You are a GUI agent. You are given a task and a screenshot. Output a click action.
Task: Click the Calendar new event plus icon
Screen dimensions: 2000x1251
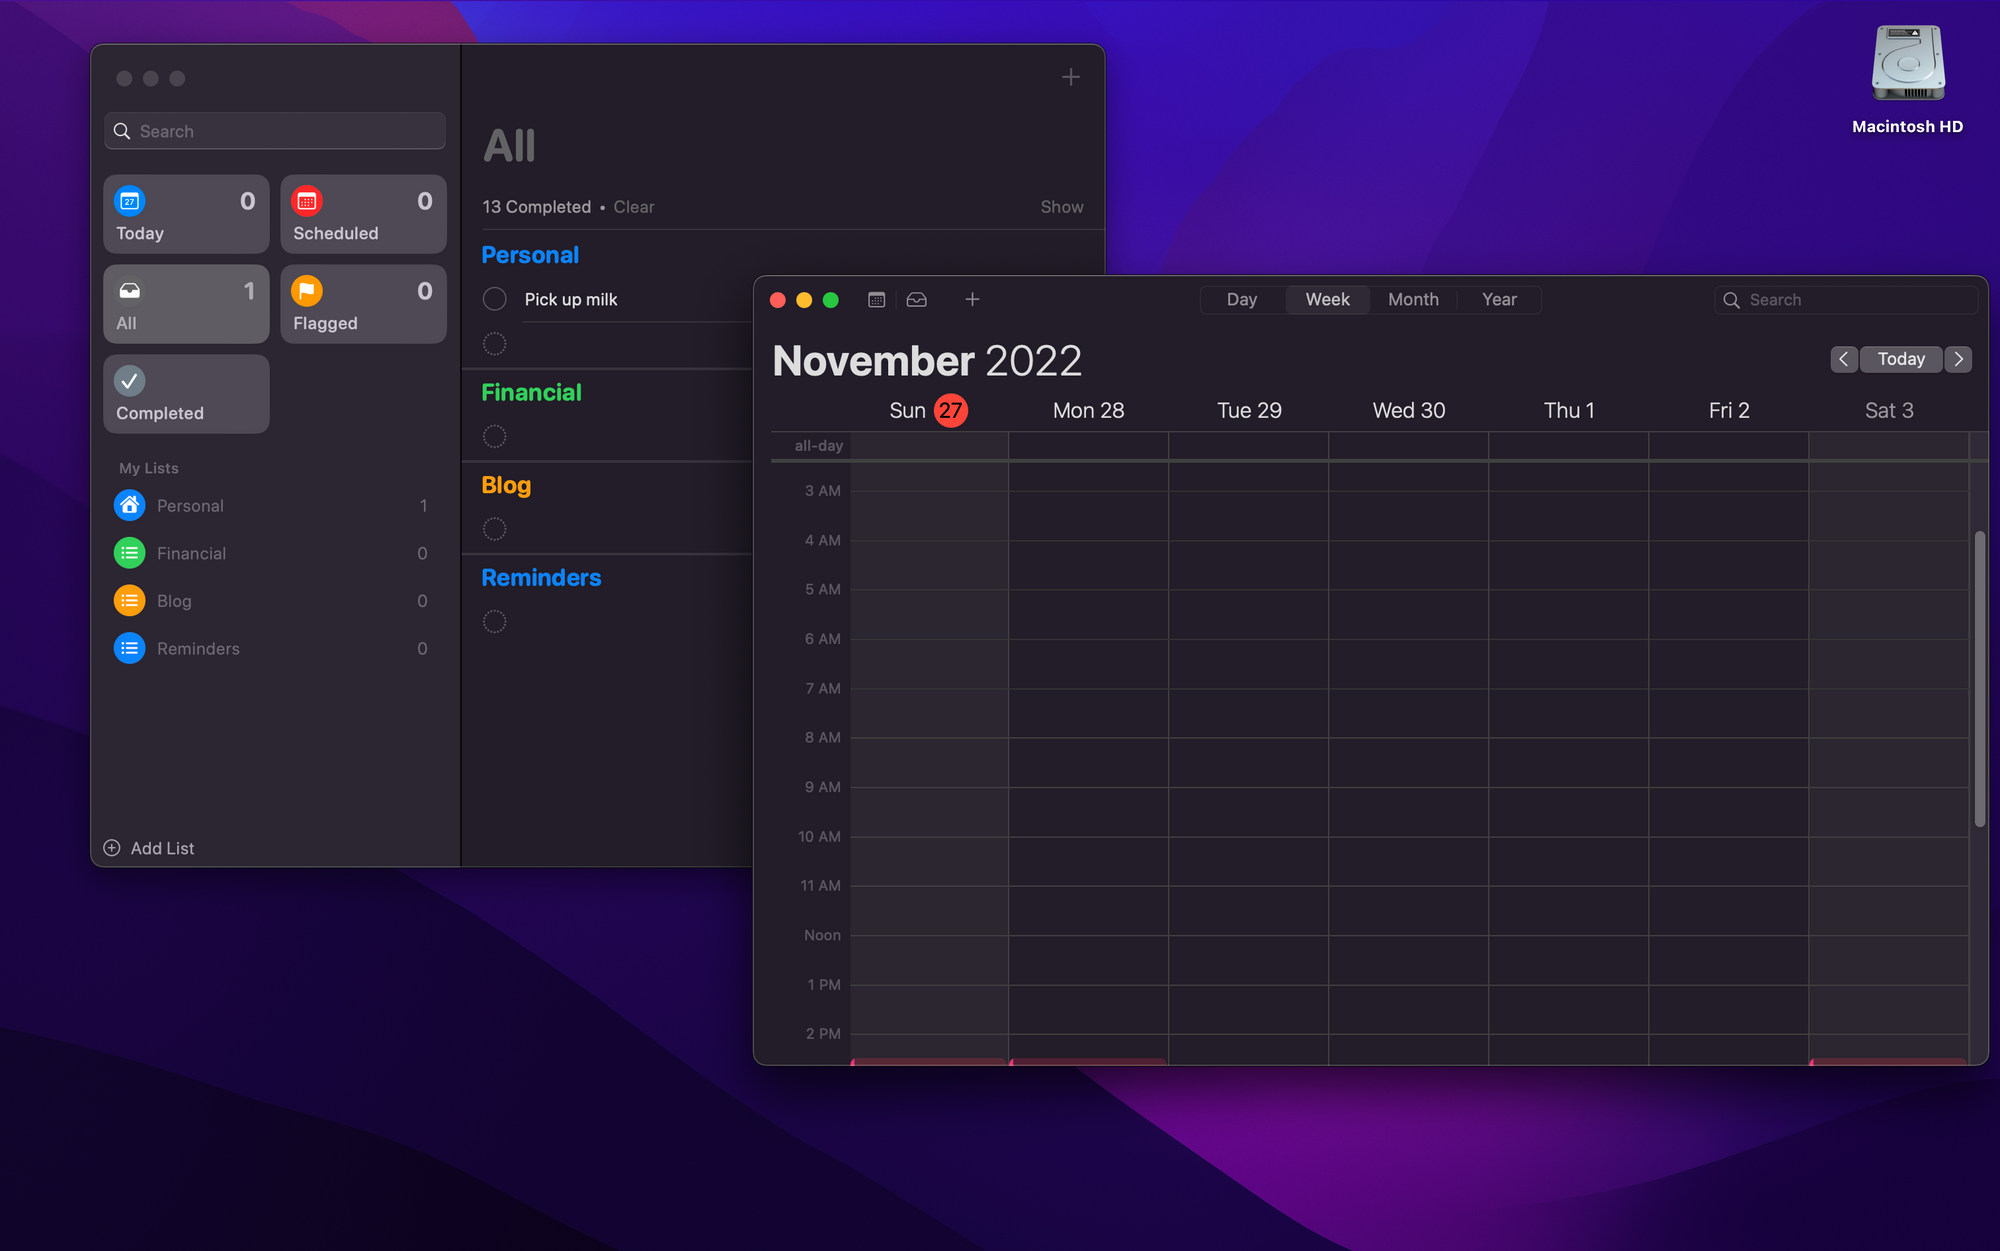point(973,298)
